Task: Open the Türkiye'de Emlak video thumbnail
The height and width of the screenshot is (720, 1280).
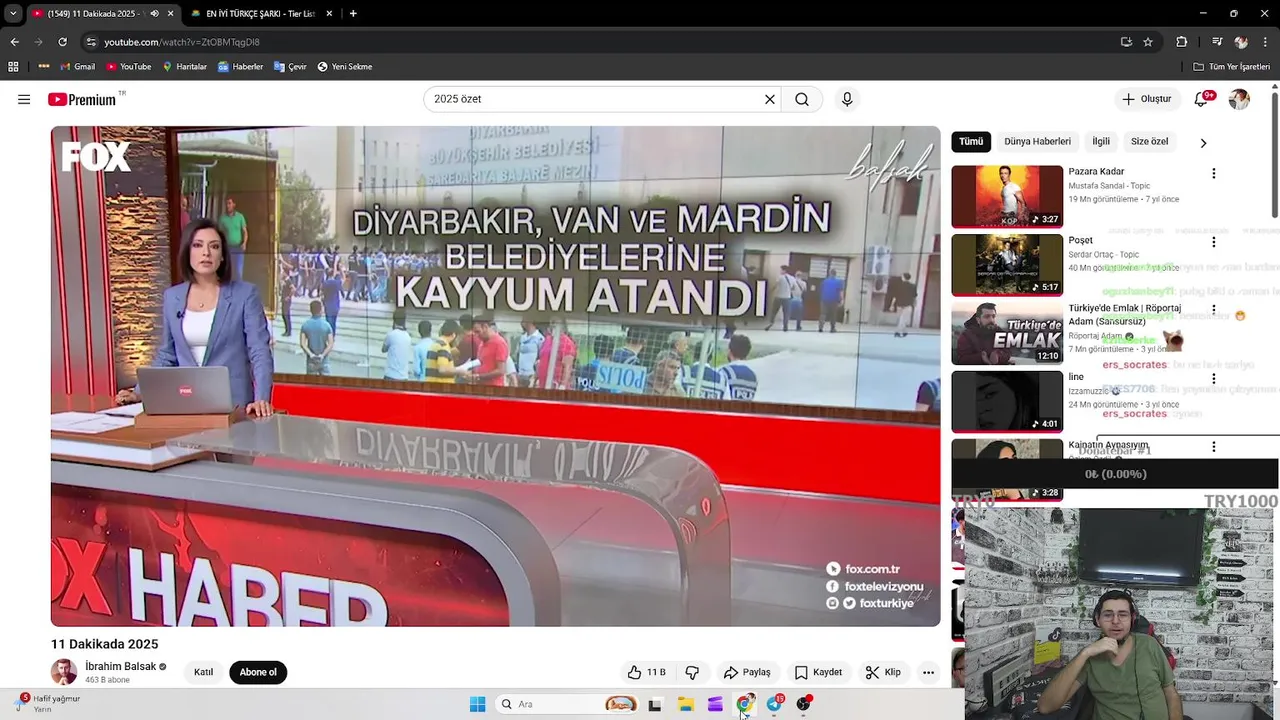Action: pos(1007,333)
